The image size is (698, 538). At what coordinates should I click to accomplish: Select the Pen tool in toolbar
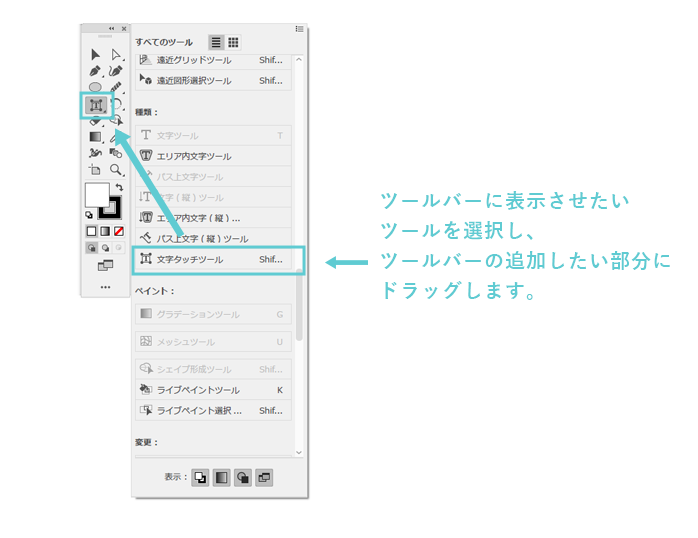pyautogui.click(x=96, y=72)
